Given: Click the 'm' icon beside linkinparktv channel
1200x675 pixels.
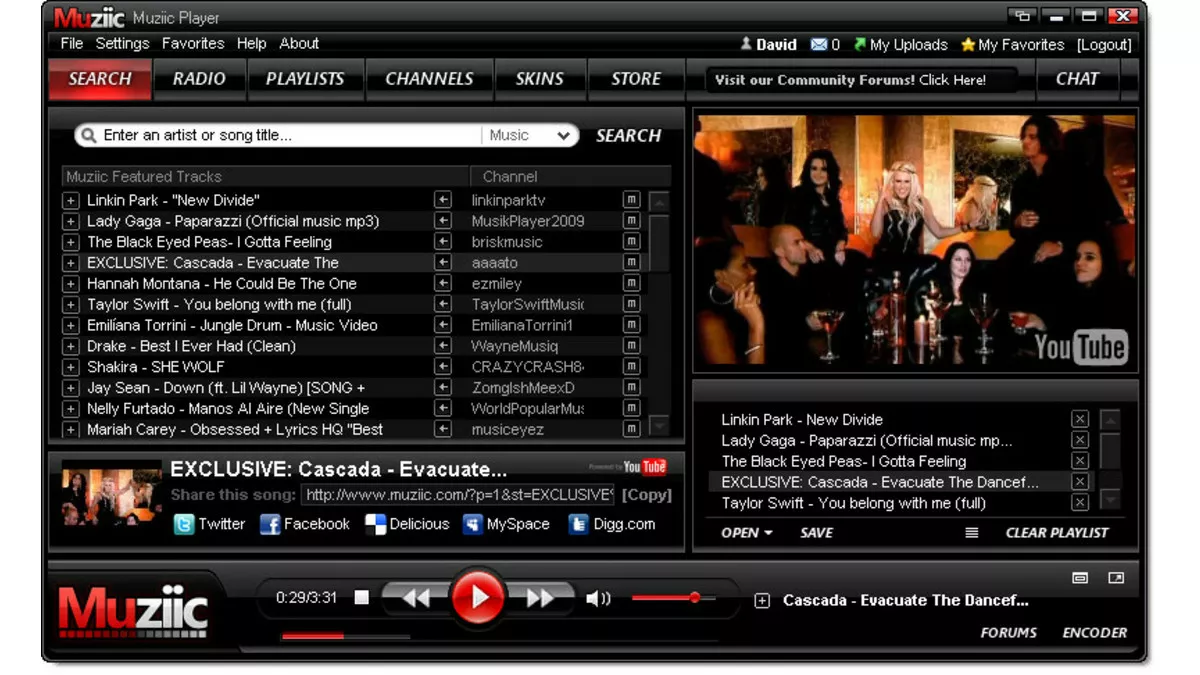Looking at the screenshot, I should [631, 200].
